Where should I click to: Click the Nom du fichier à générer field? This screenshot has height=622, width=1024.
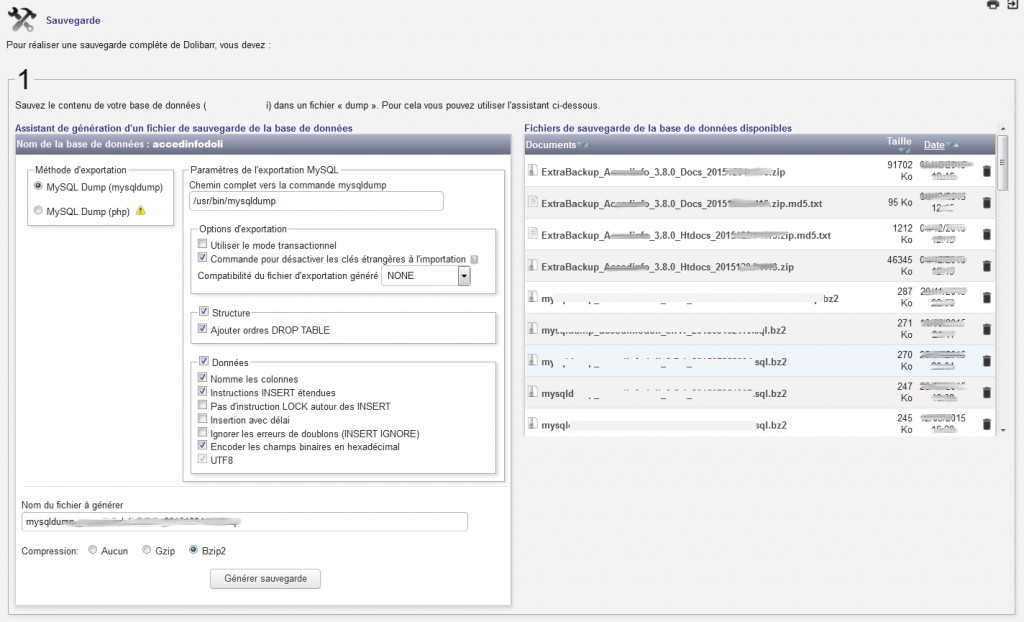point(244,521)
